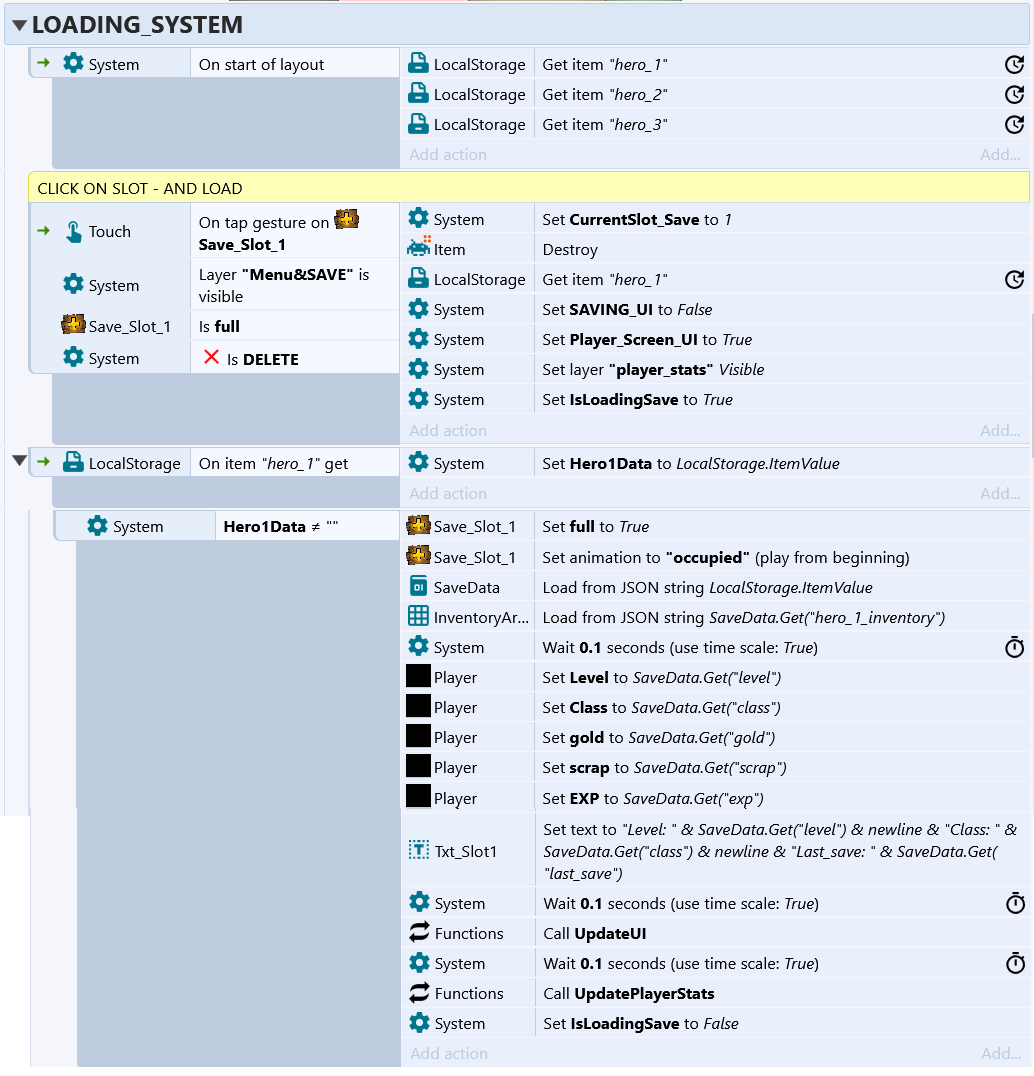Click Add action below Set Hero1Data action

click(x=448, y=494)
